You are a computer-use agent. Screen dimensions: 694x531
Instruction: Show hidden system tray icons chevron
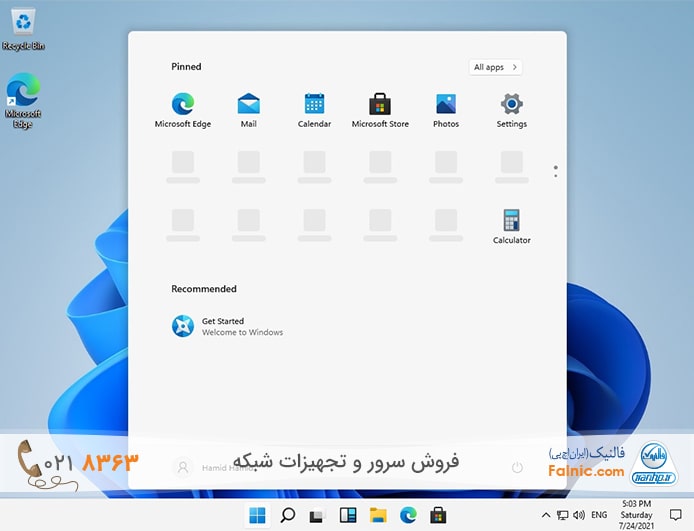click(x=546, y=515)
